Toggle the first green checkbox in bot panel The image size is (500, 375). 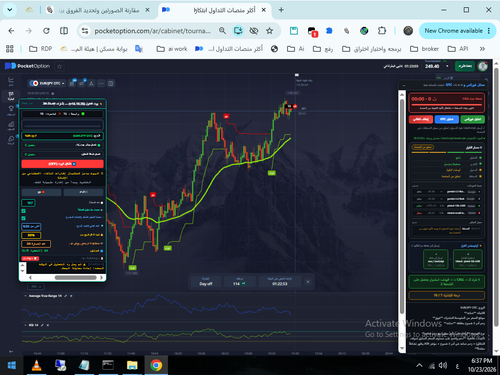(x=23, y=211)
